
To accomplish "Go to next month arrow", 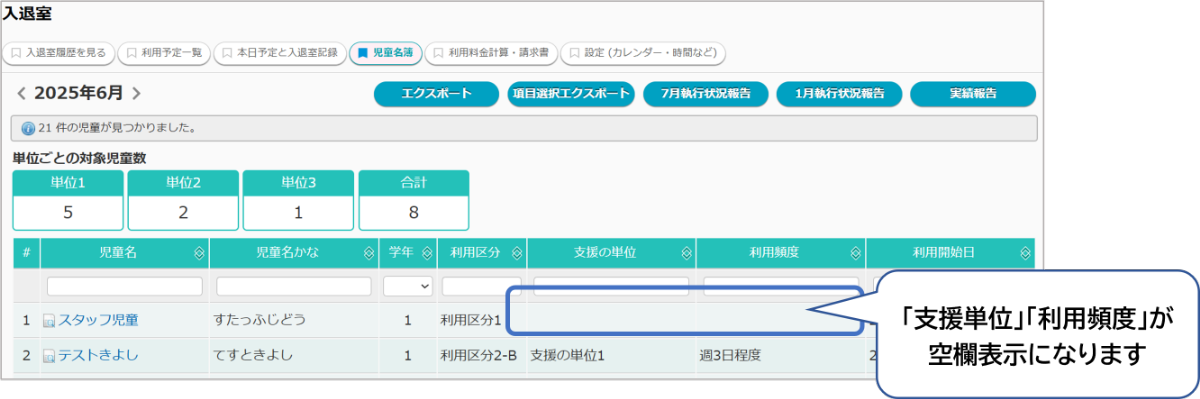I will pos(136,94).
